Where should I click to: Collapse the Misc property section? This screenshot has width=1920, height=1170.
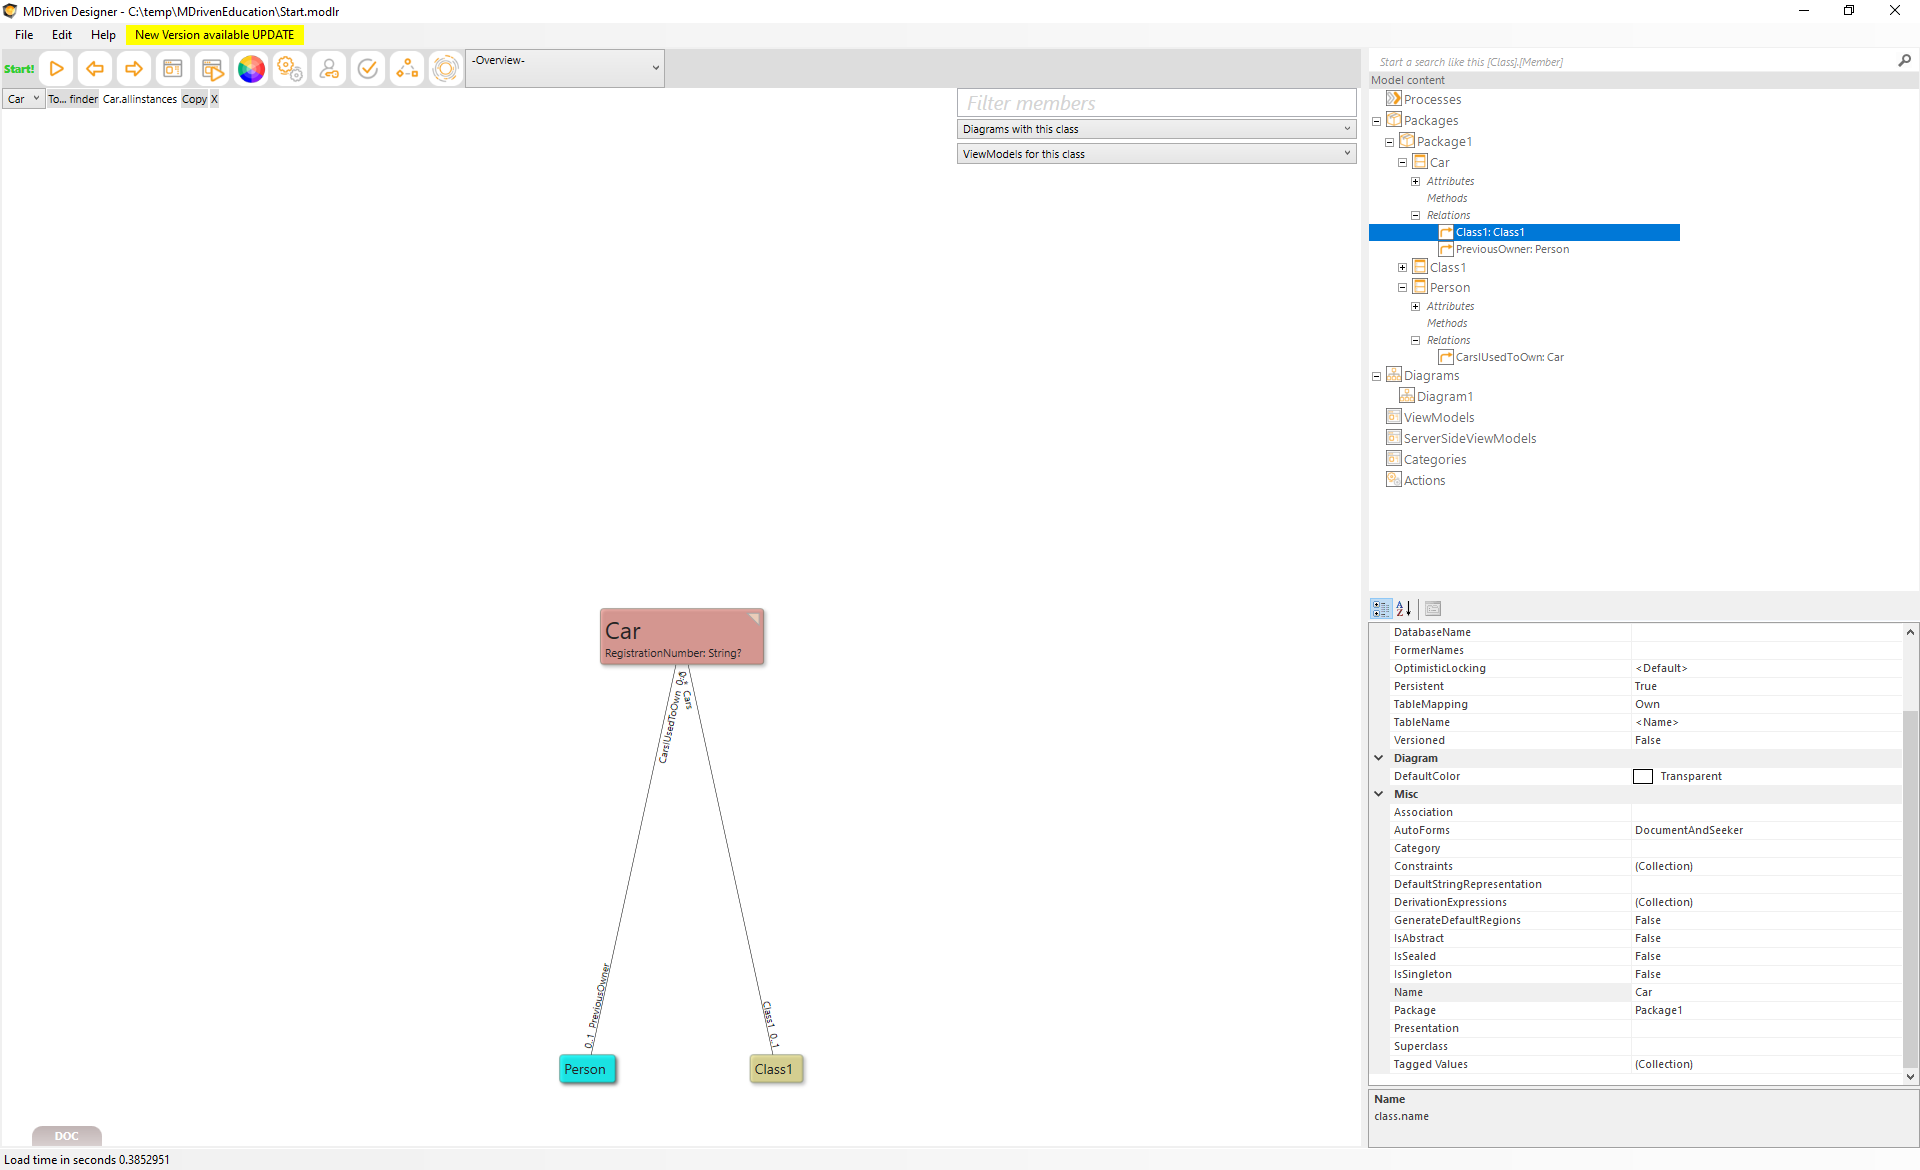click(x=1379, y=794)
